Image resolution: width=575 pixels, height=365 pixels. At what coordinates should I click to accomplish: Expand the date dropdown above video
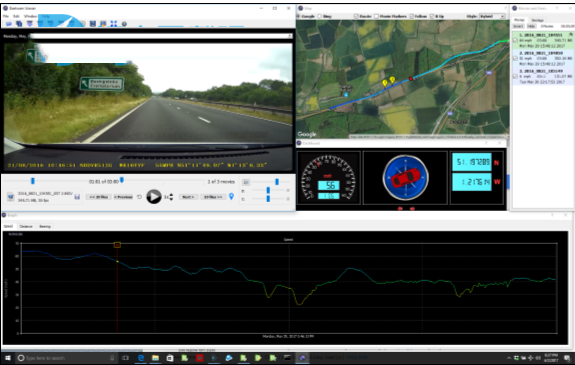coord(290,36)
